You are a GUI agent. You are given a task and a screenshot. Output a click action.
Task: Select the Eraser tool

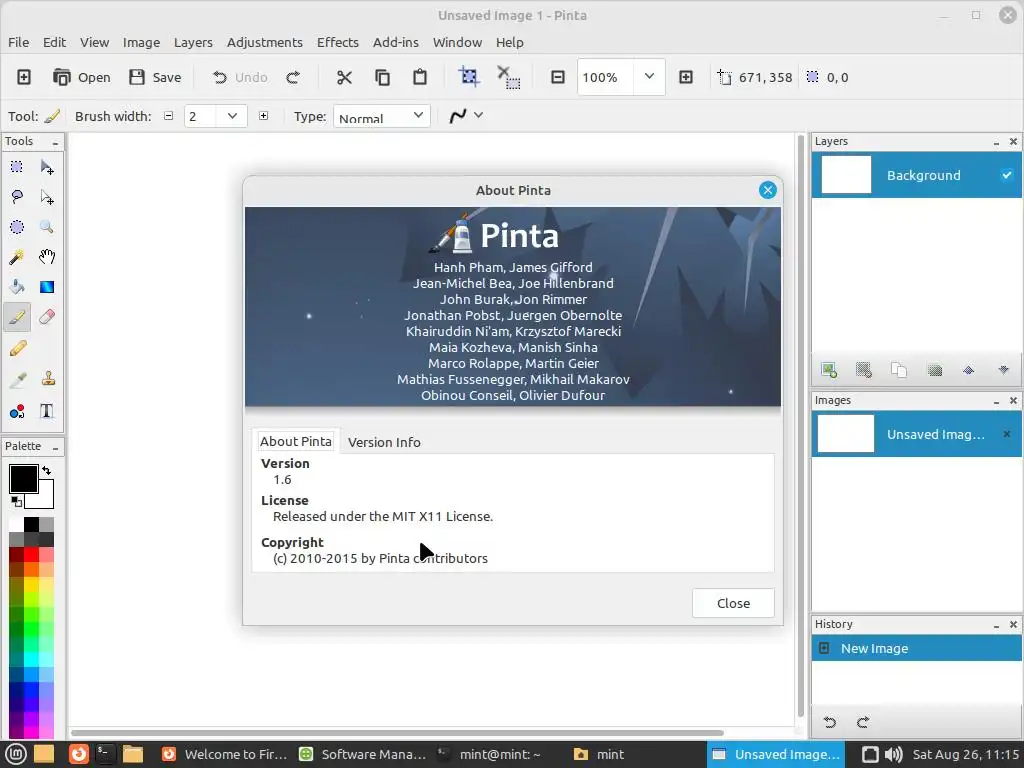[x=47, y=317]
